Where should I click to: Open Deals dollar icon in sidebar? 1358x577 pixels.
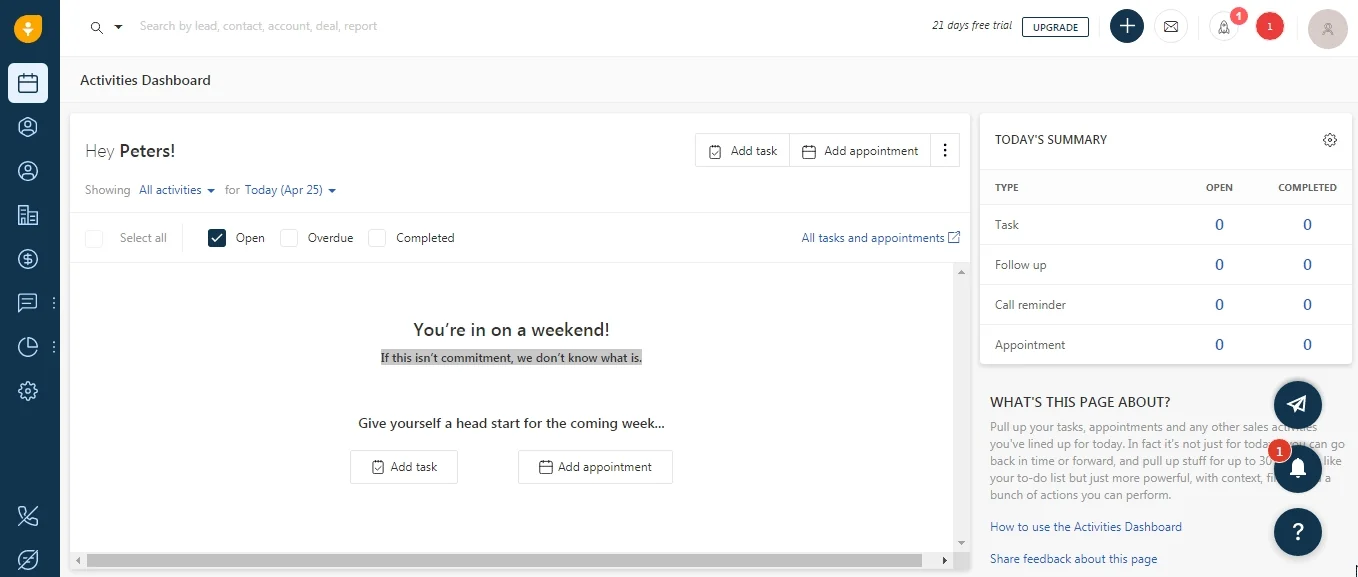(28, 259)
